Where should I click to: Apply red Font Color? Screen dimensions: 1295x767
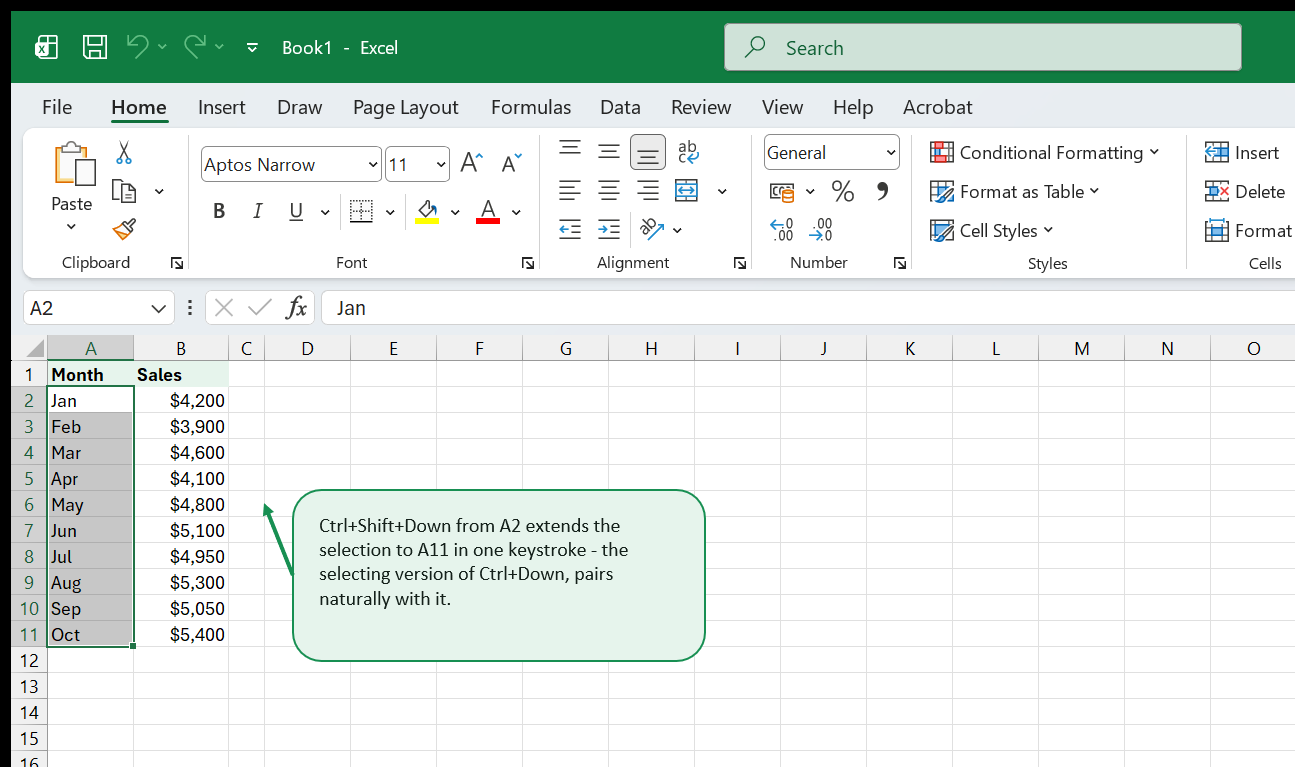pos(488,211)
